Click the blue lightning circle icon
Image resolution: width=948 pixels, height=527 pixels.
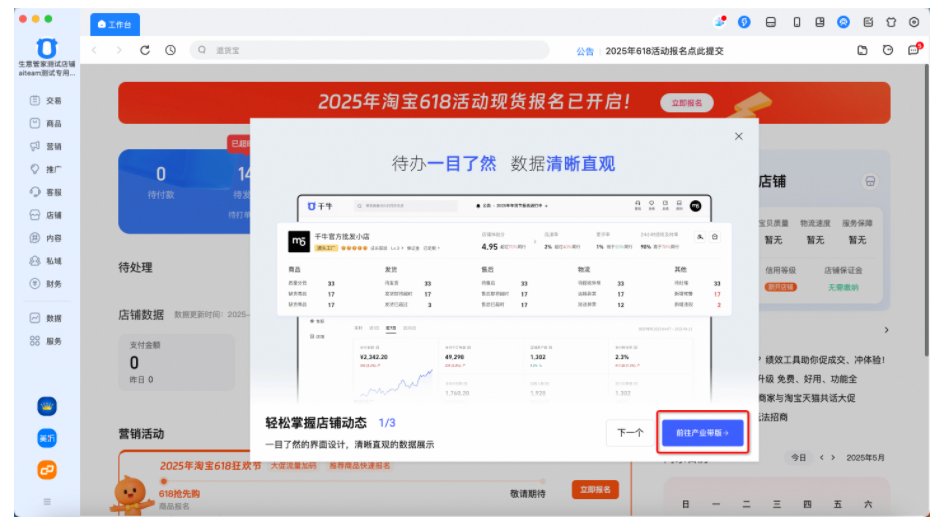[x=744, y=22]
